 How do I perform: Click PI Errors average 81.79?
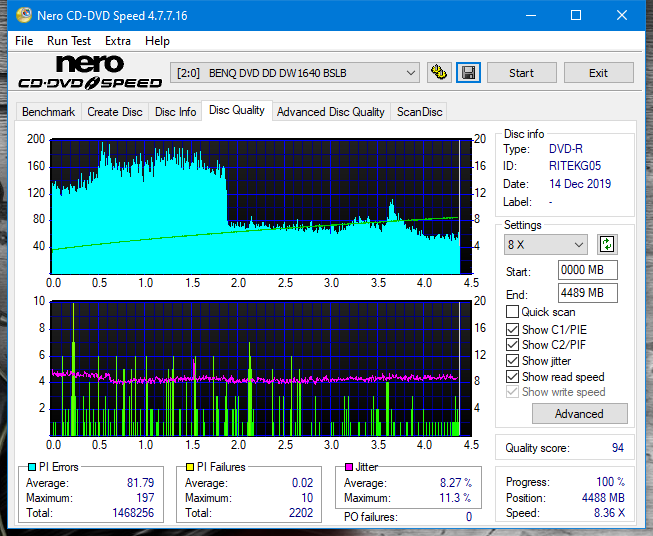(x=140, y=483)
